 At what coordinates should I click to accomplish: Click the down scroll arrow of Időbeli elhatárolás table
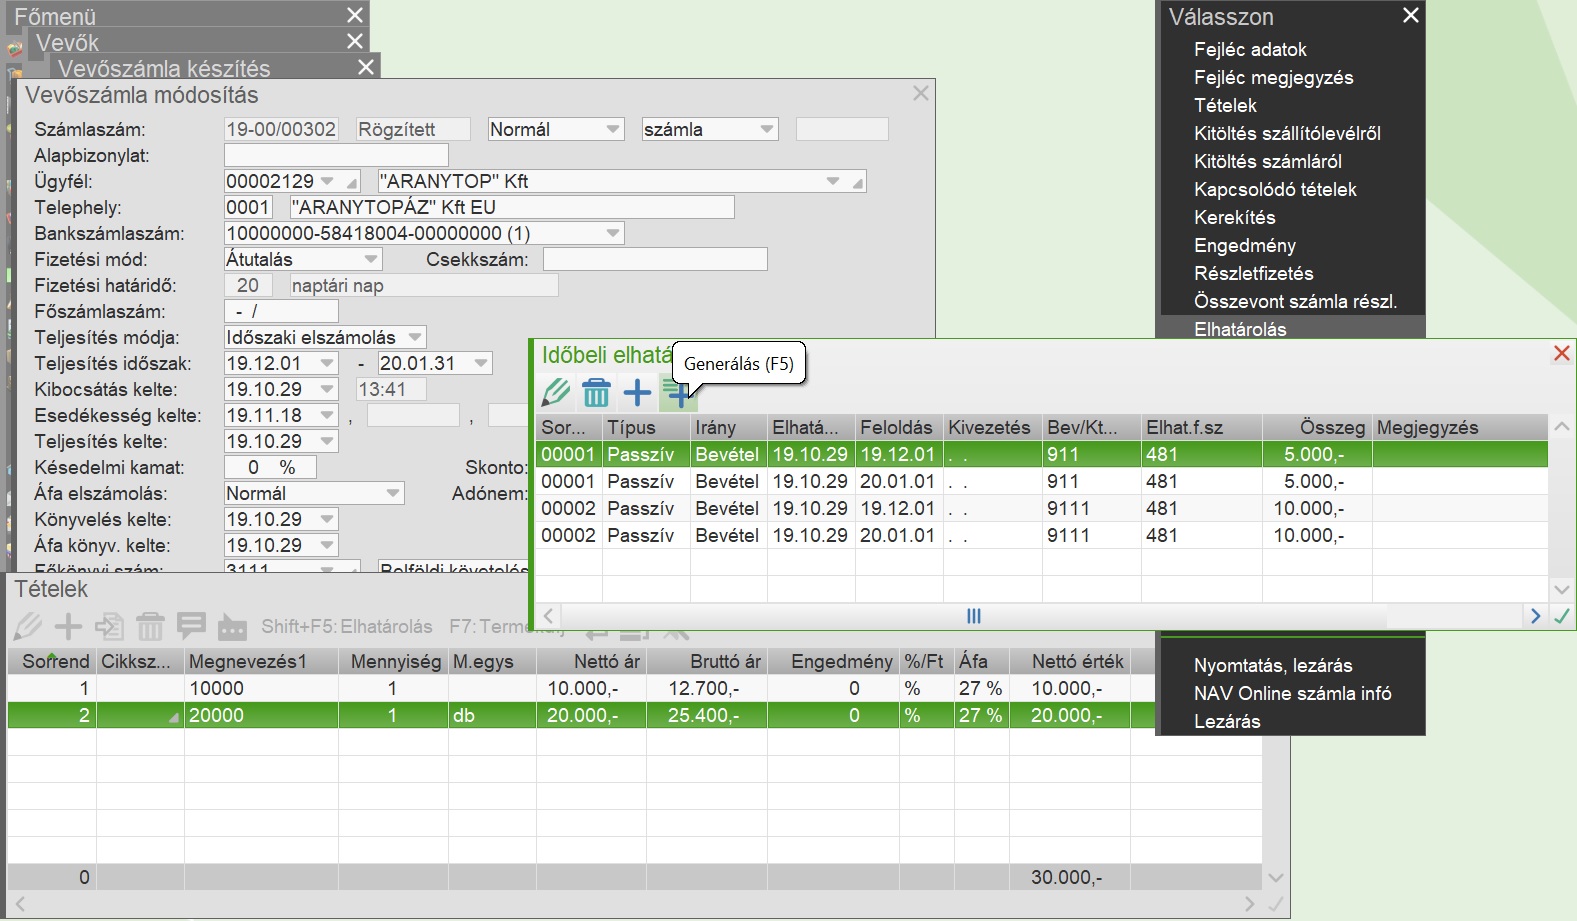(x=1560, y=590)
